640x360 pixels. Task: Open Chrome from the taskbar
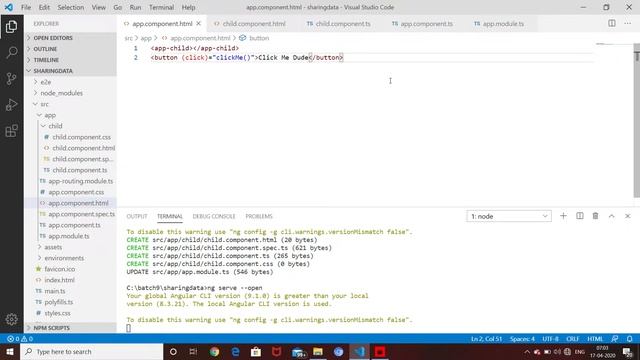pyautogui.click(x=214, y=351)
